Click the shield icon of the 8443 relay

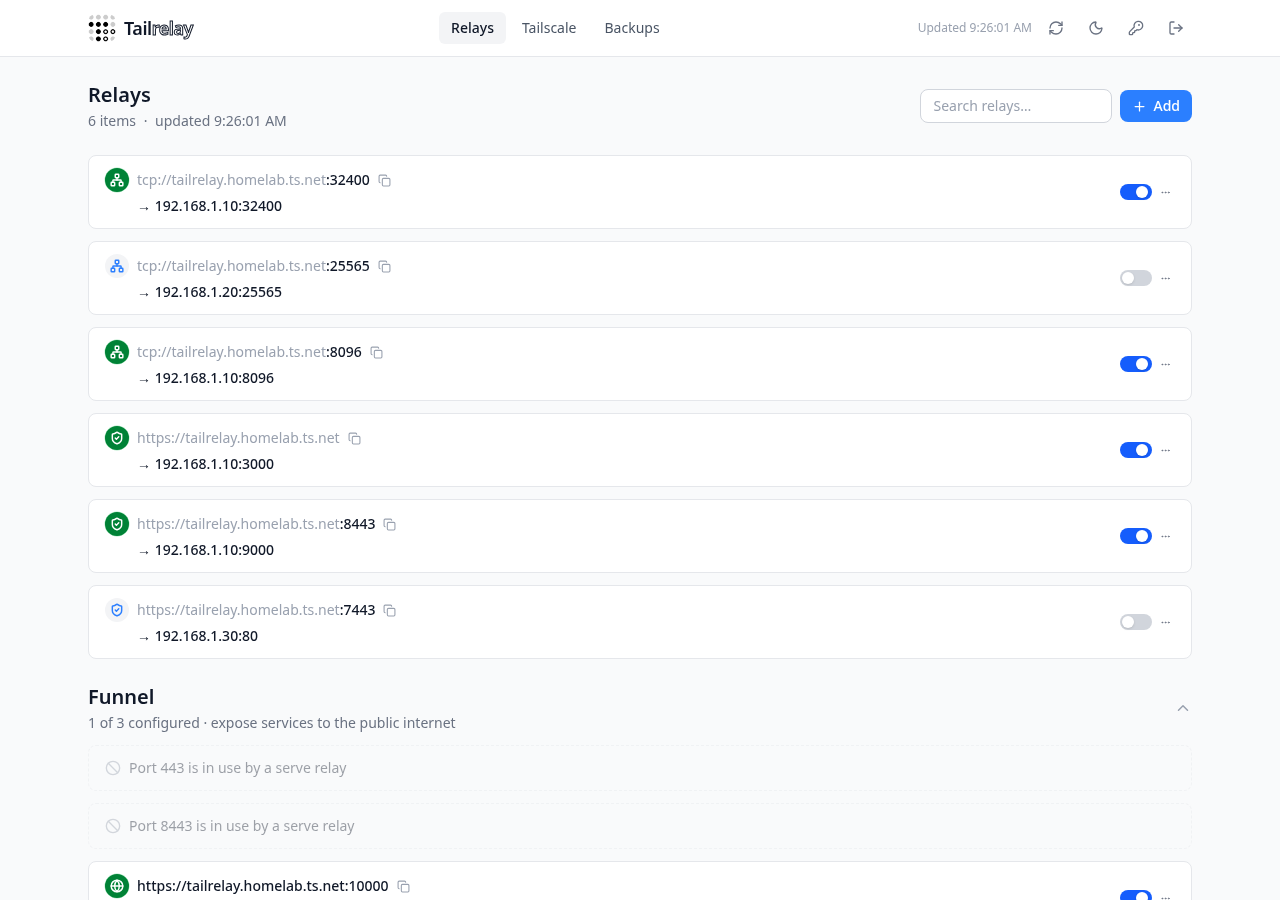[x=117, y=524]
